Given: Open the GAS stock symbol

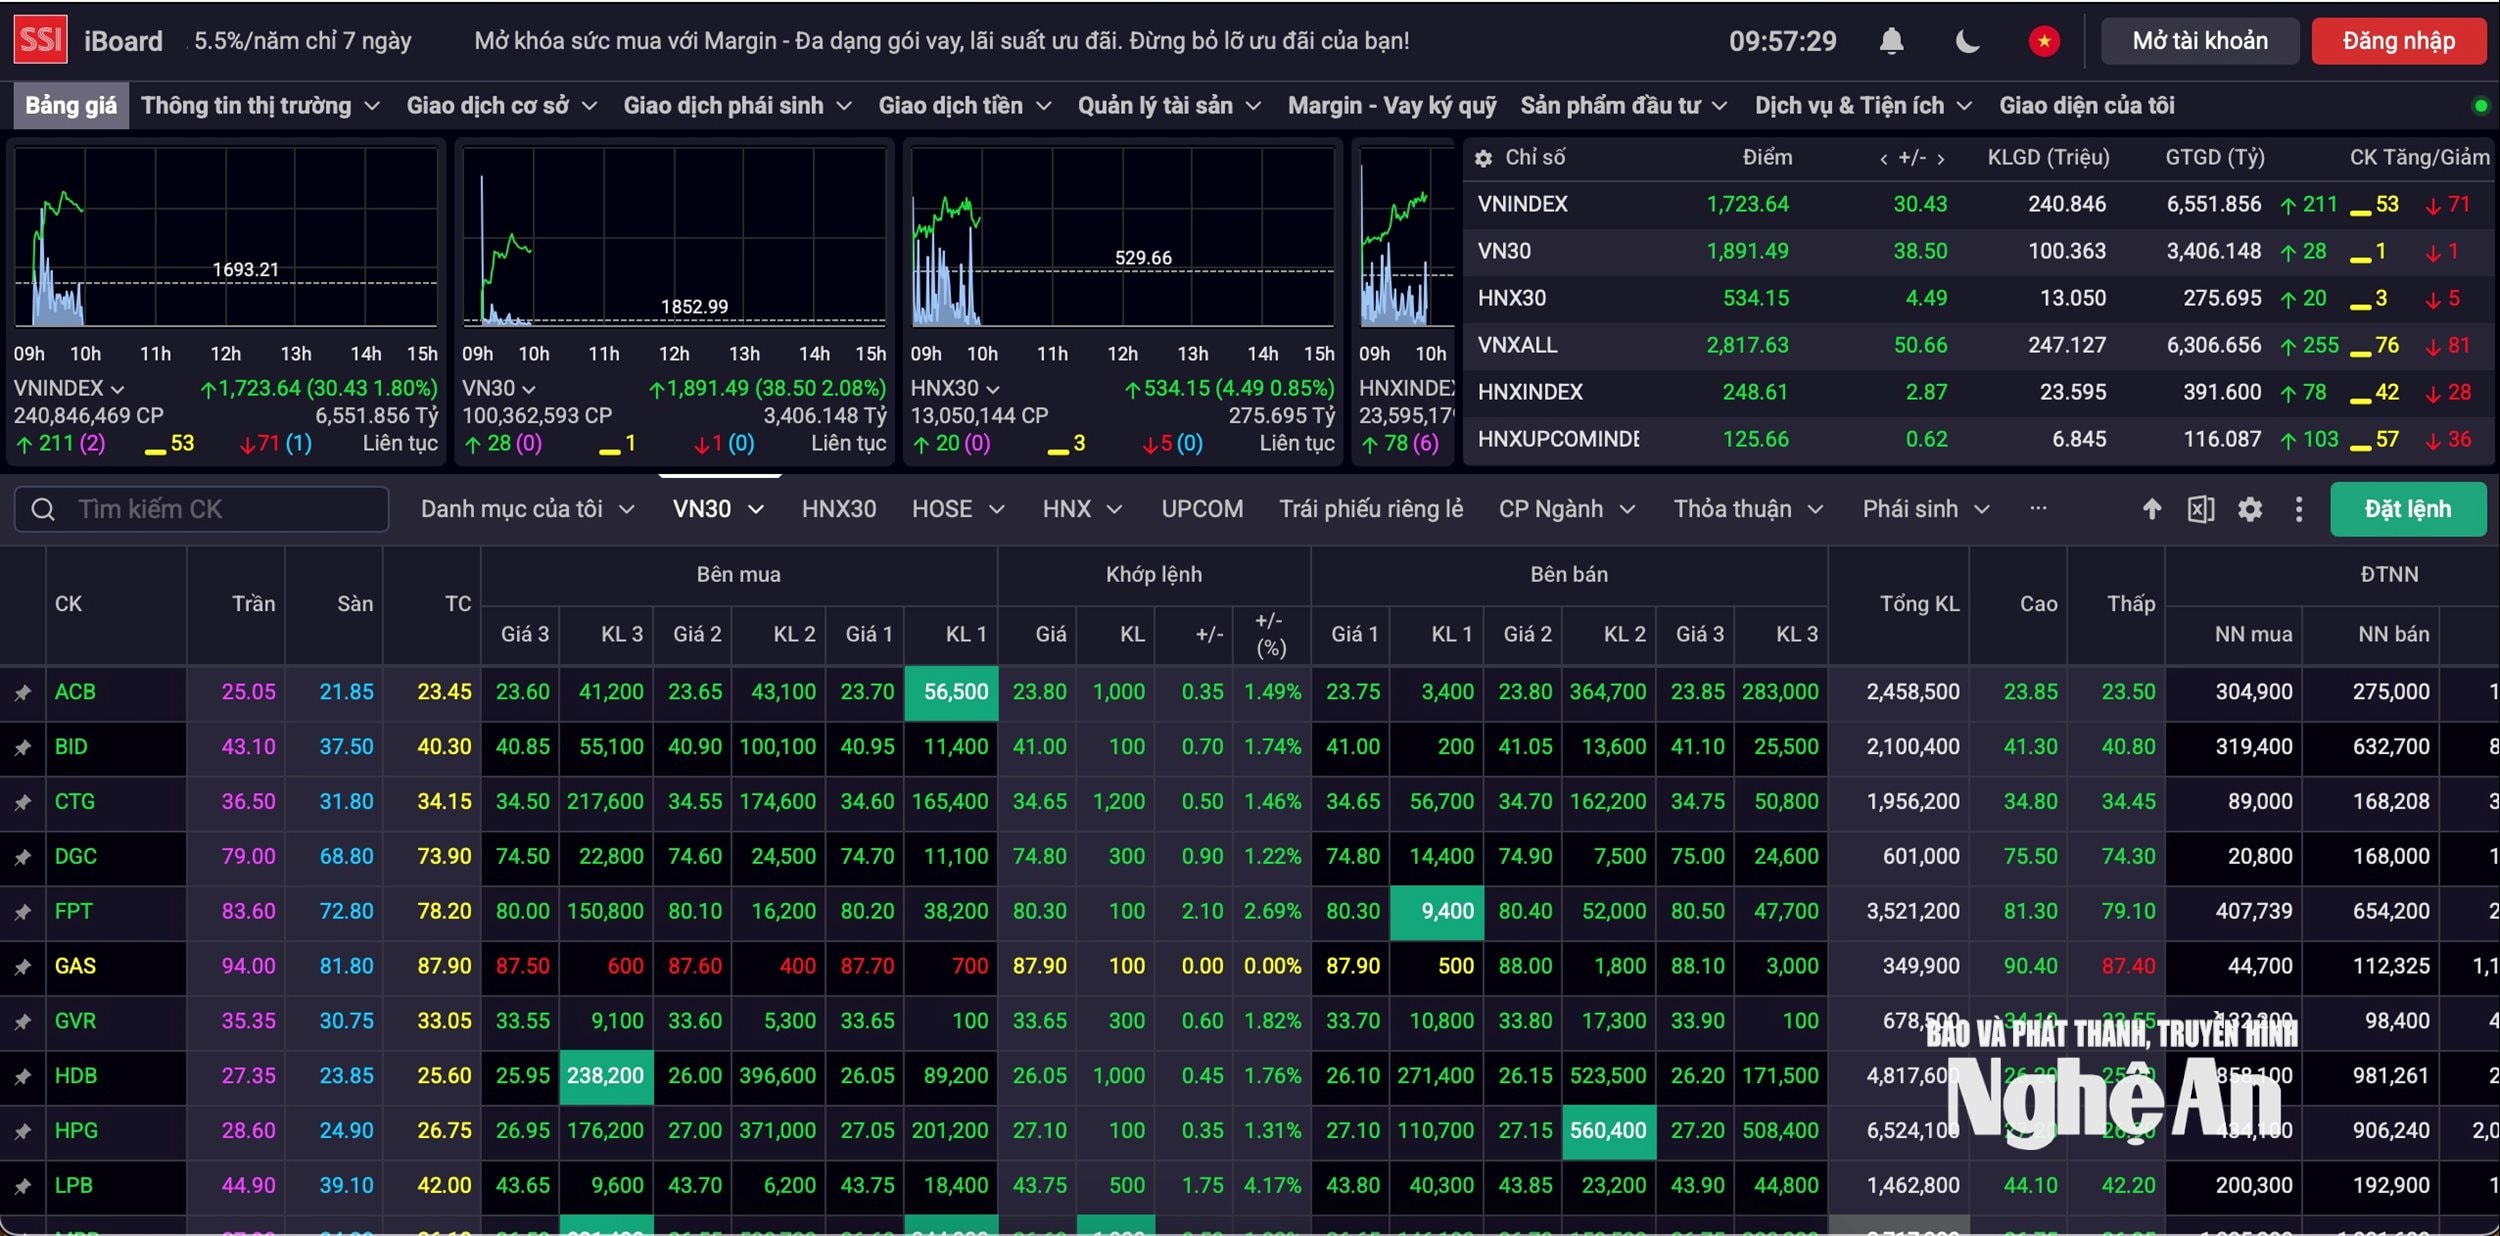Looking at the screenshot, I should pyautogui.click(x=75, y=967).
